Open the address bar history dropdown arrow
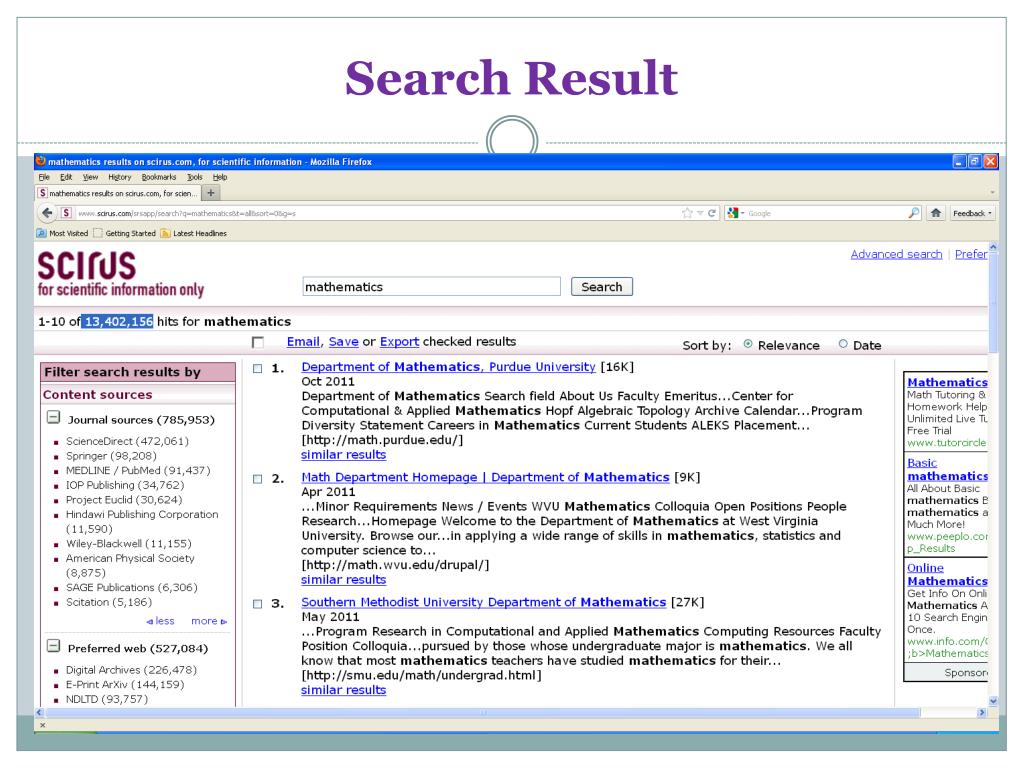The image size is (1024, 768). 700,214
